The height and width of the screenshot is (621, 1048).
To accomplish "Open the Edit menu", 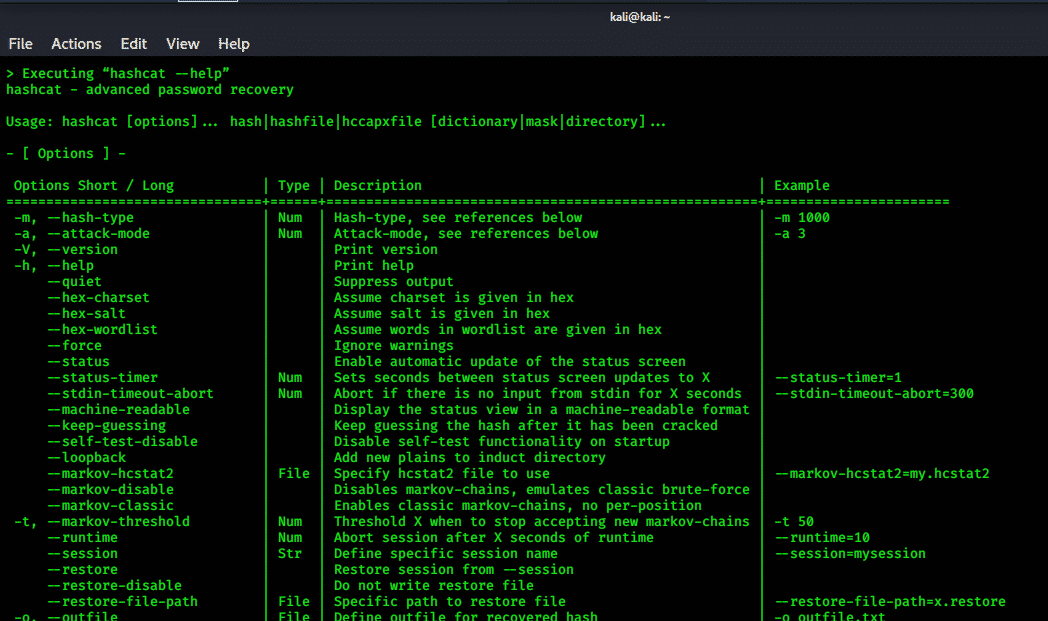I will [x=133, y=44].
